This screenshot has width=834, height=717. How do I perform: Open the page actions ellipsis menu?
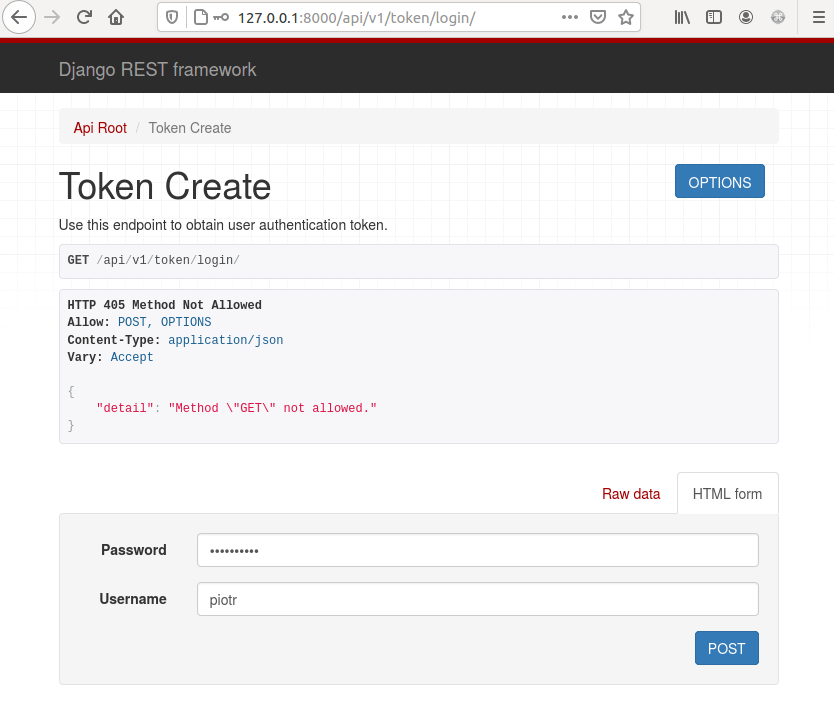[x=570, y=17]
